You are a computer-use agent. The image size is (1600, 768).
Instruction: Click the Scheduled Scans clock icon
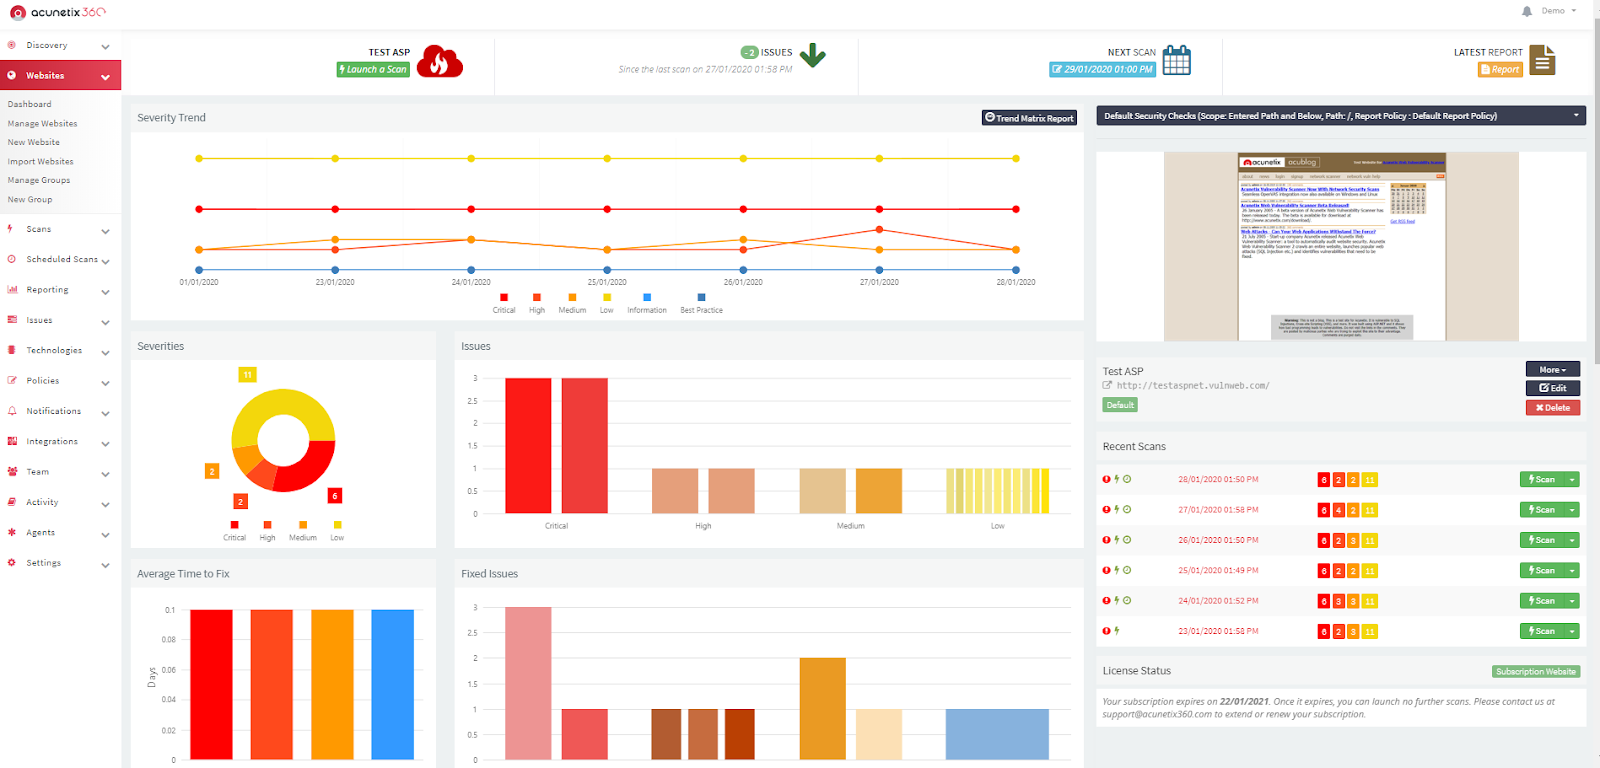[12, 259]
